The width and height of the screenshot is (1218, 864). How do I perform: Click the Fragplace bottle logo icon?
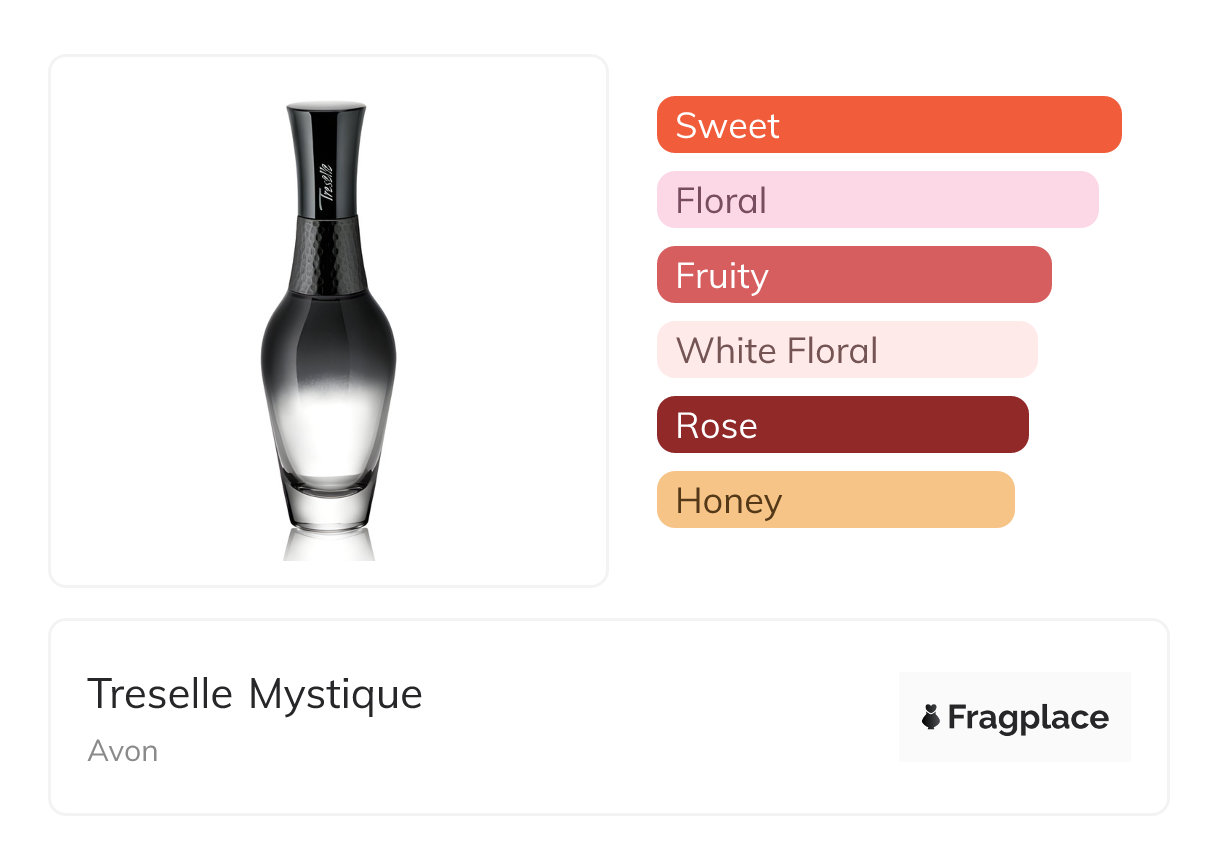pyautogui.click(x=931, y=717)
